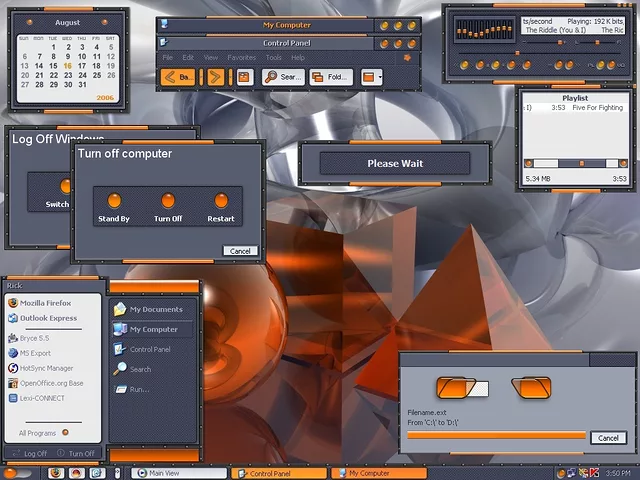This screenshot has height=480, width=640.
Task: Open the Tools menu in Control Panel
Action: (x=274, y=58)
